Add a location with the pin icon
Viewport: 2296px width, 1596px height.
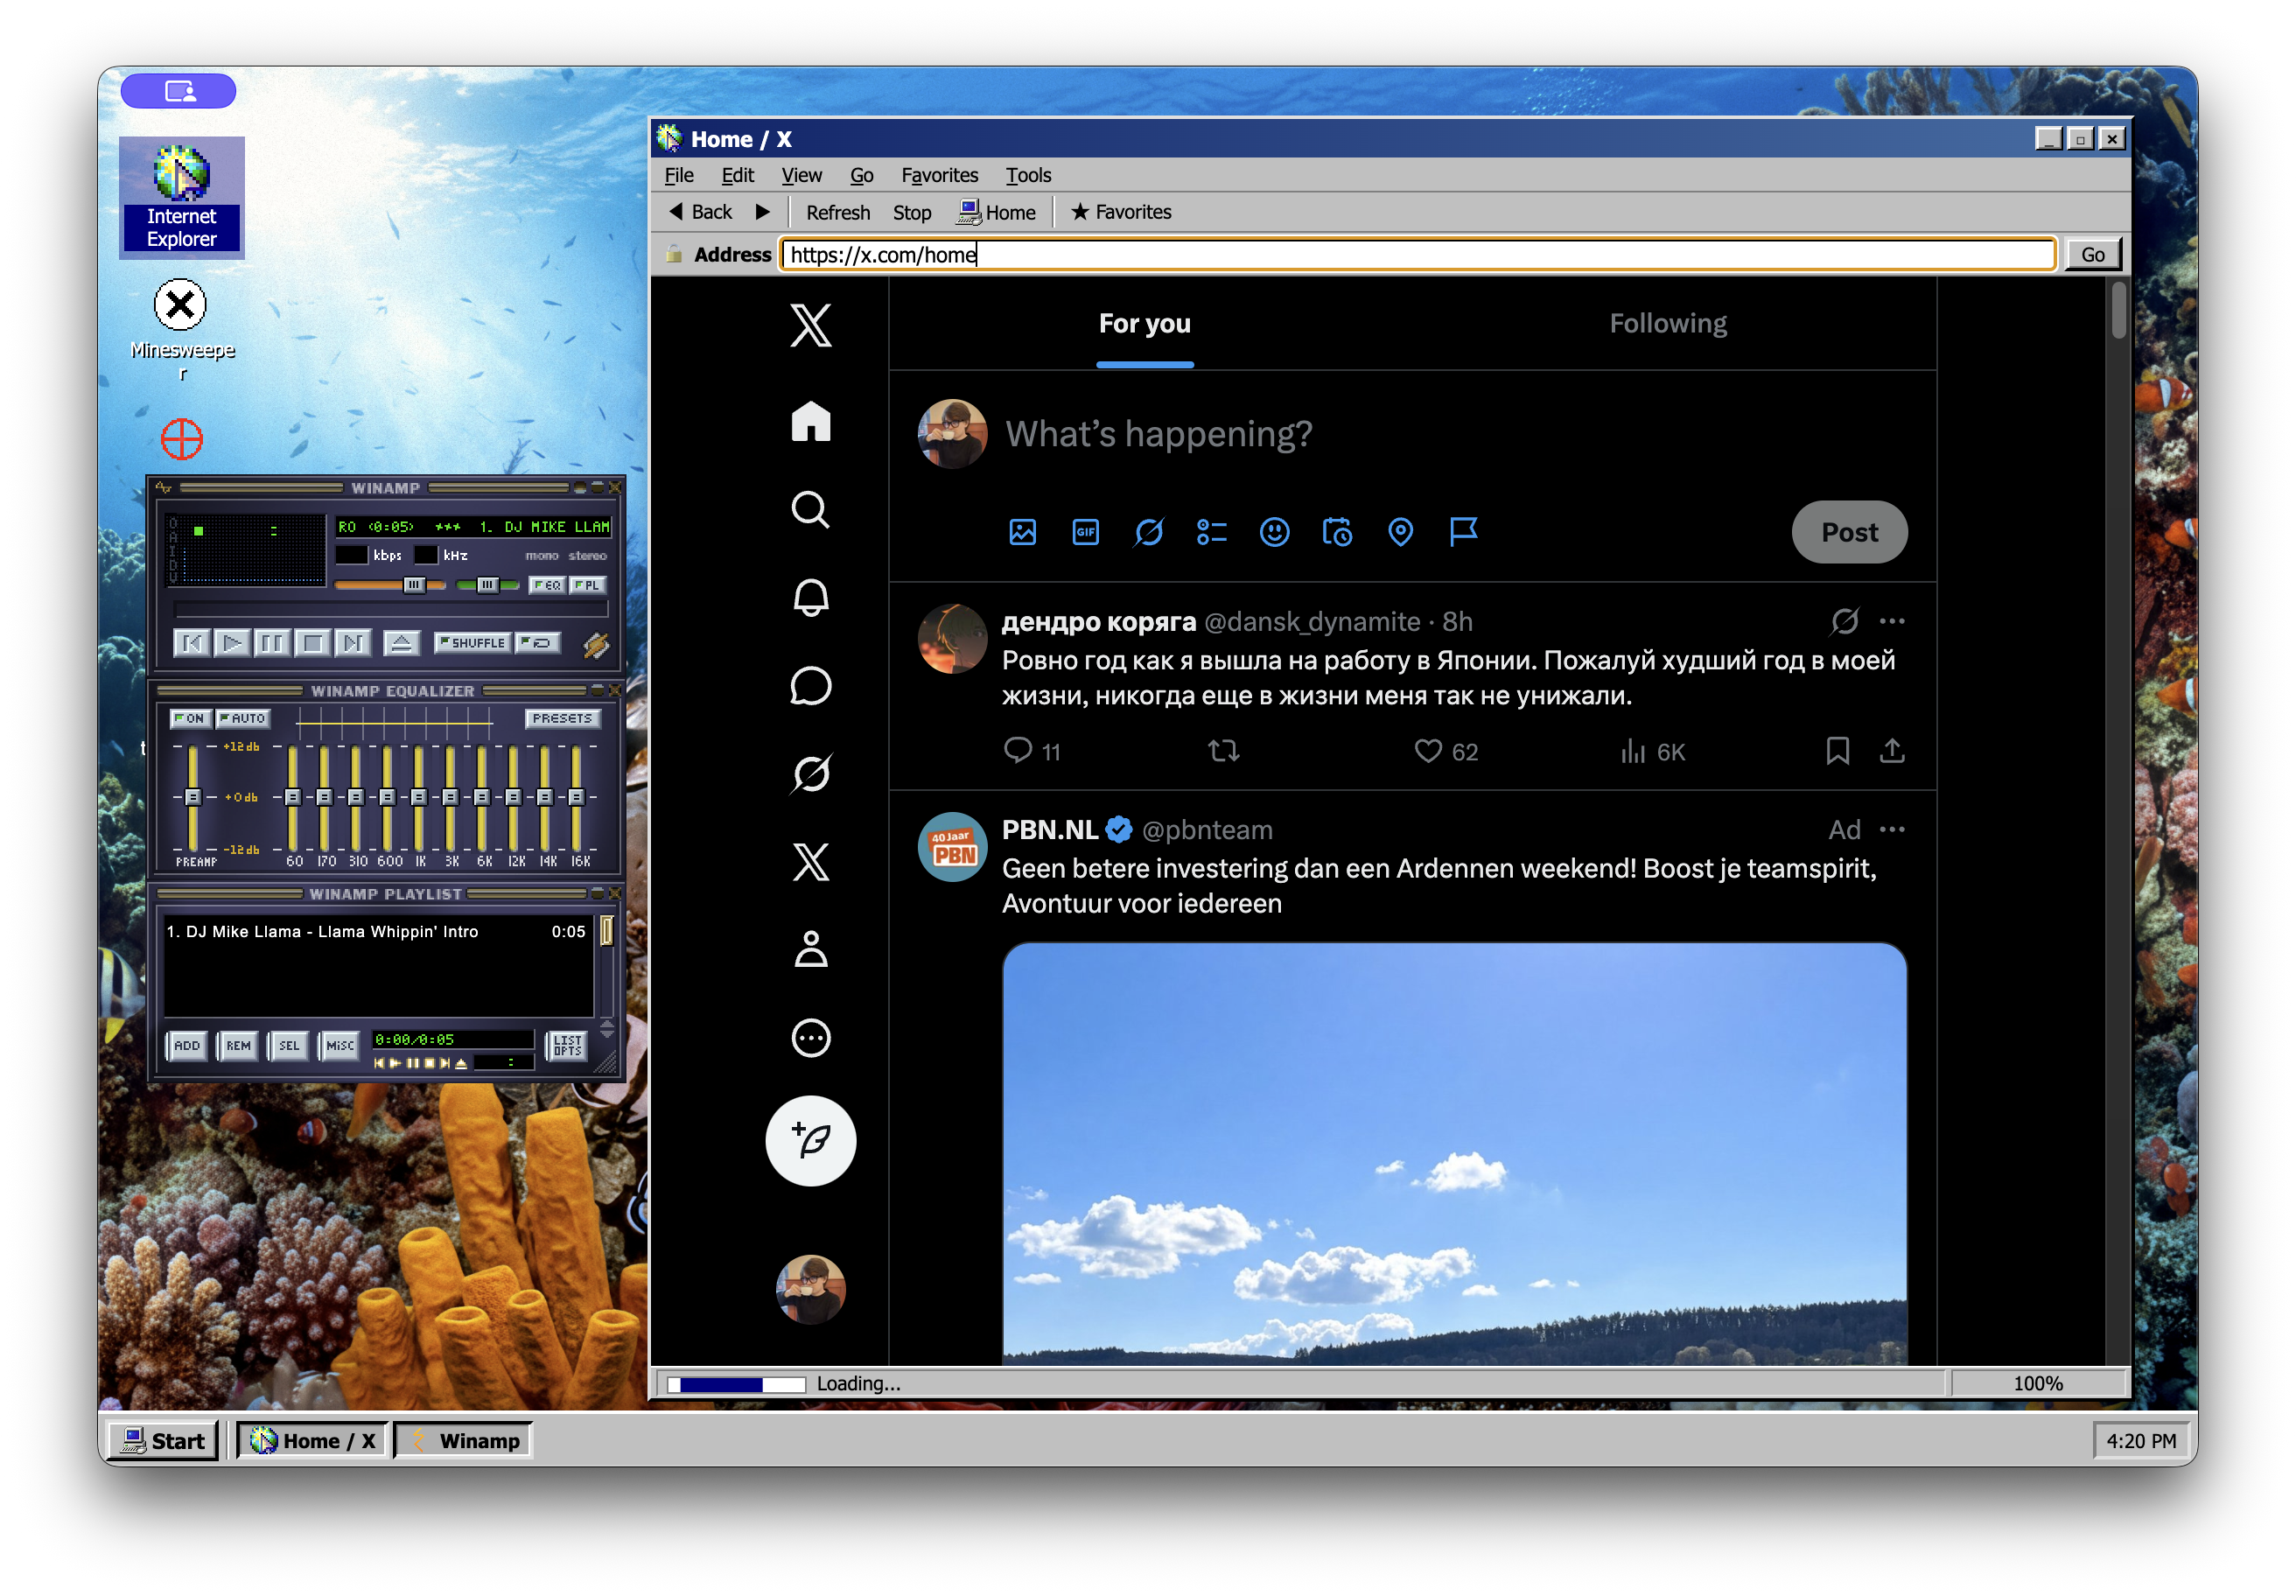pyautogui.click(x=1400, y=532)
